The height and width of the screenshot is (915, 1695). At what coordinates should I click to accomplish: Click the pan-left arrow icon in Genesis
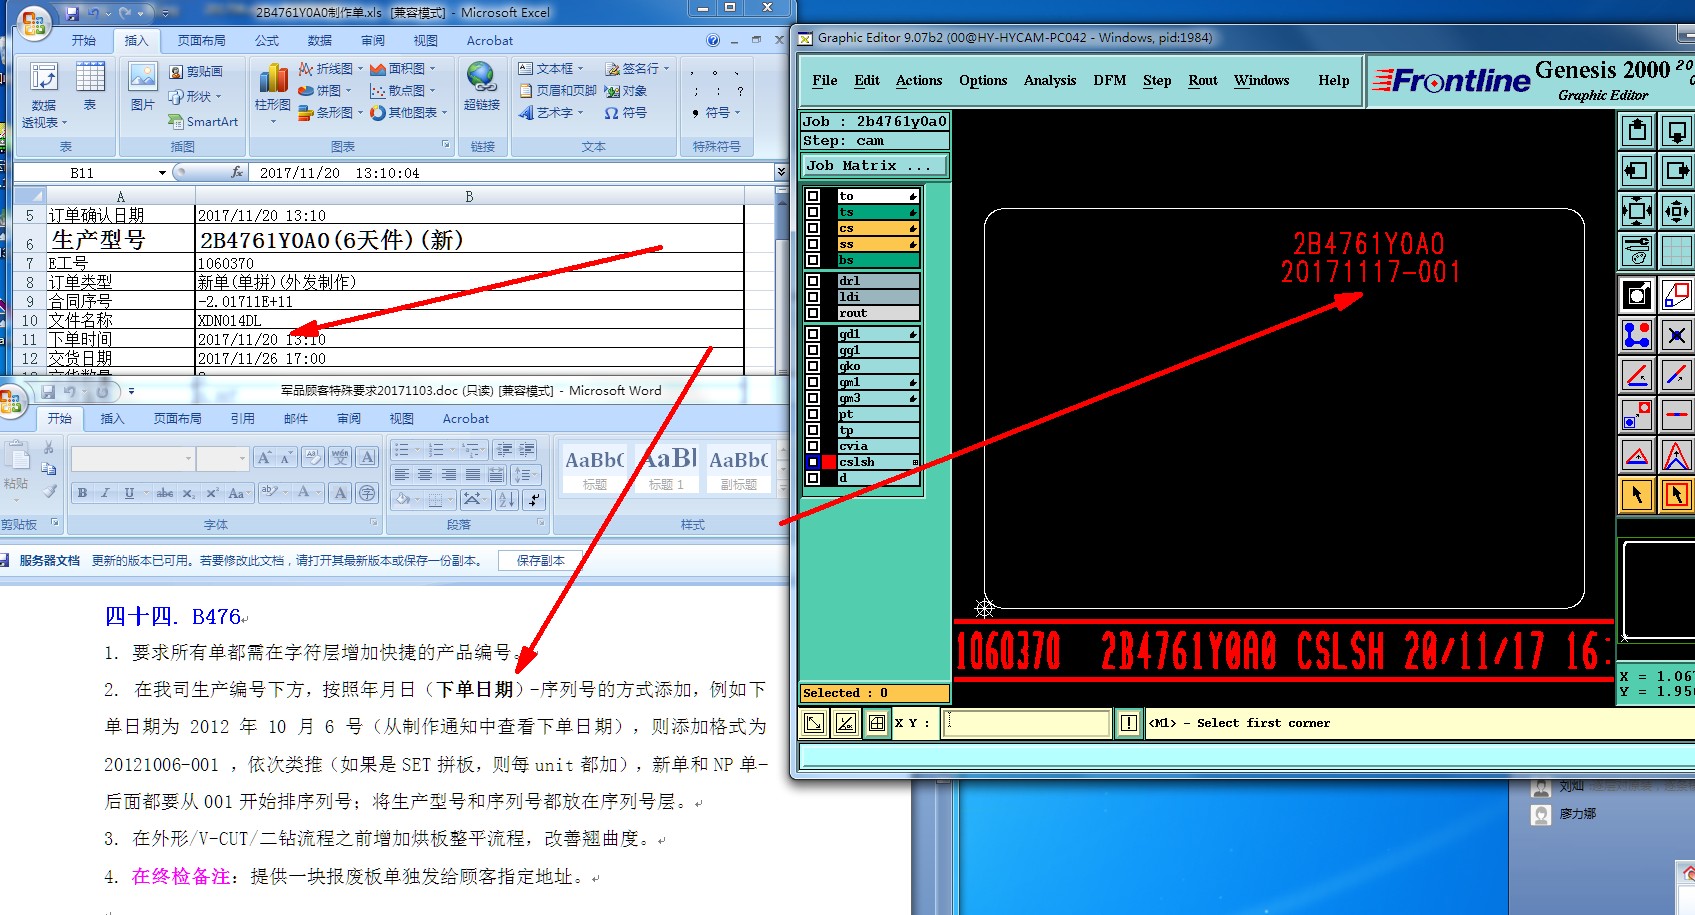[1637, 171]
